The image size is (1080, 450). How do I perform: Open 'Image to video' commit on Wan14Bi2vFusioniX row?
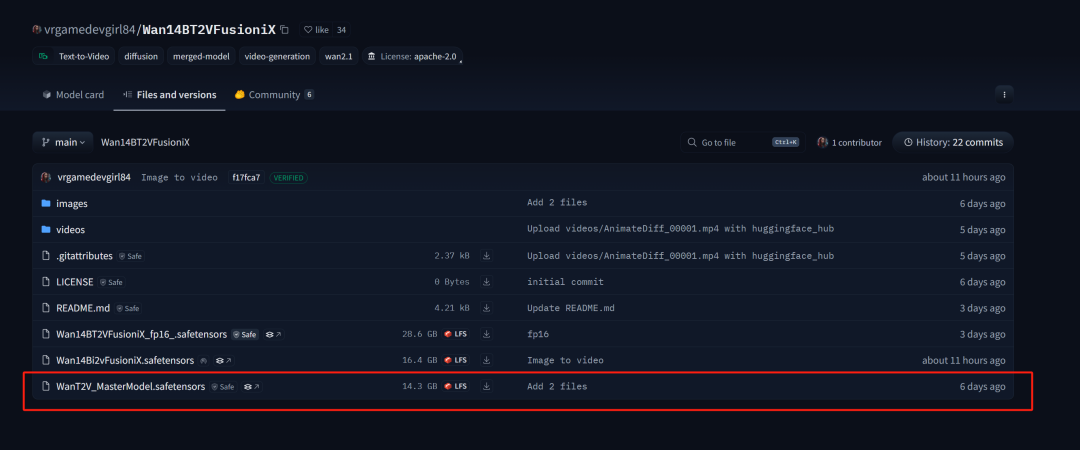[565, 360]
